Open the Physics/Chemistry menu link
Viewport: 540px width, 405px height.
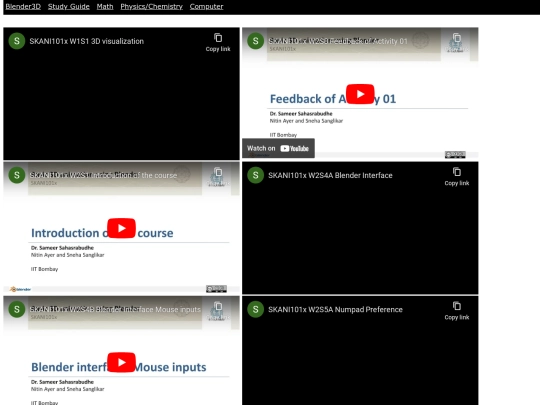click(x=152, y=7)
